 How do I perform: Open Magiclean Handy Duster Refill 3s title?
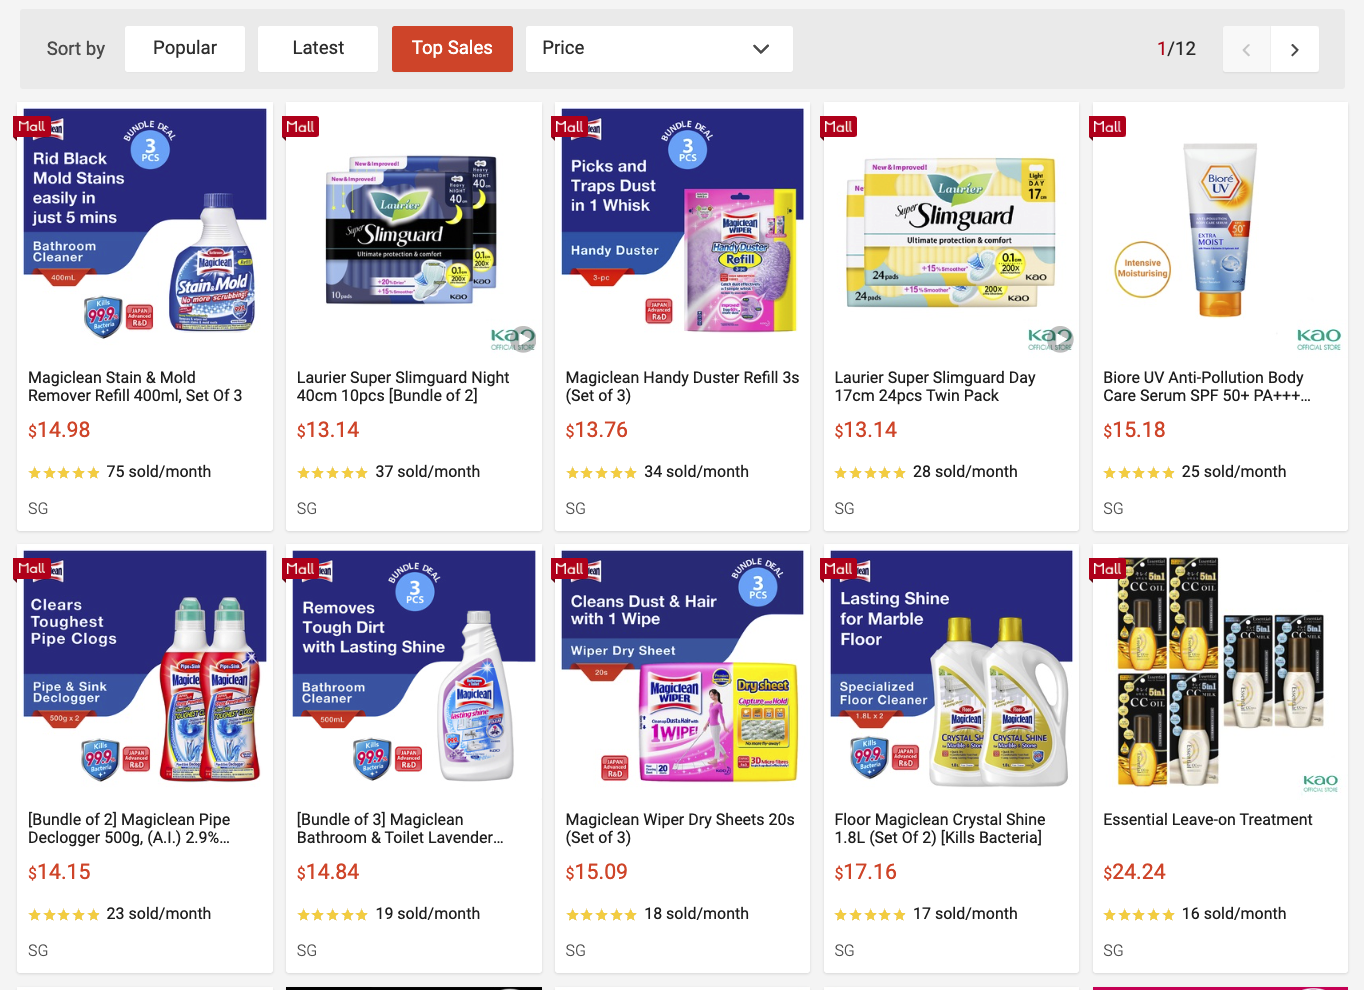tap(682, 386)
